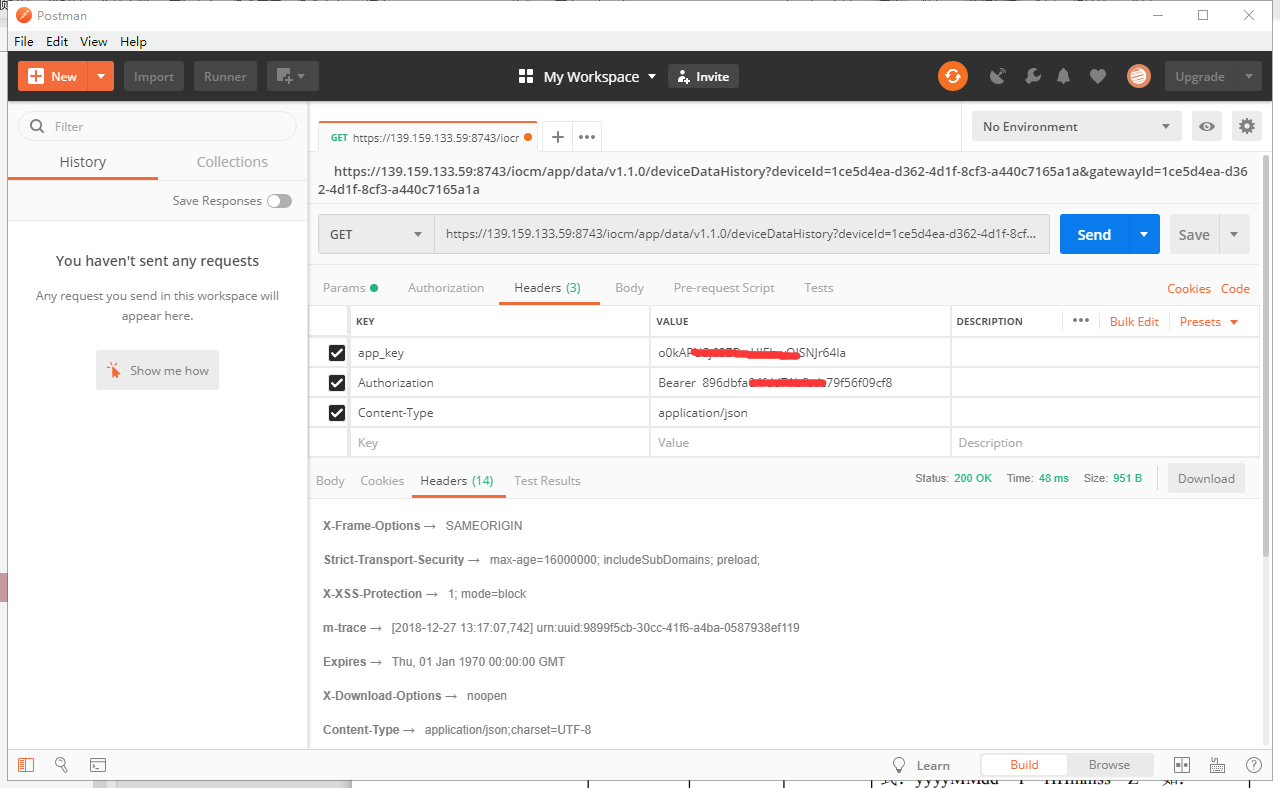This screenshot has height=788, width=1280.
Task: Click the Send button
Action: 1094,234
